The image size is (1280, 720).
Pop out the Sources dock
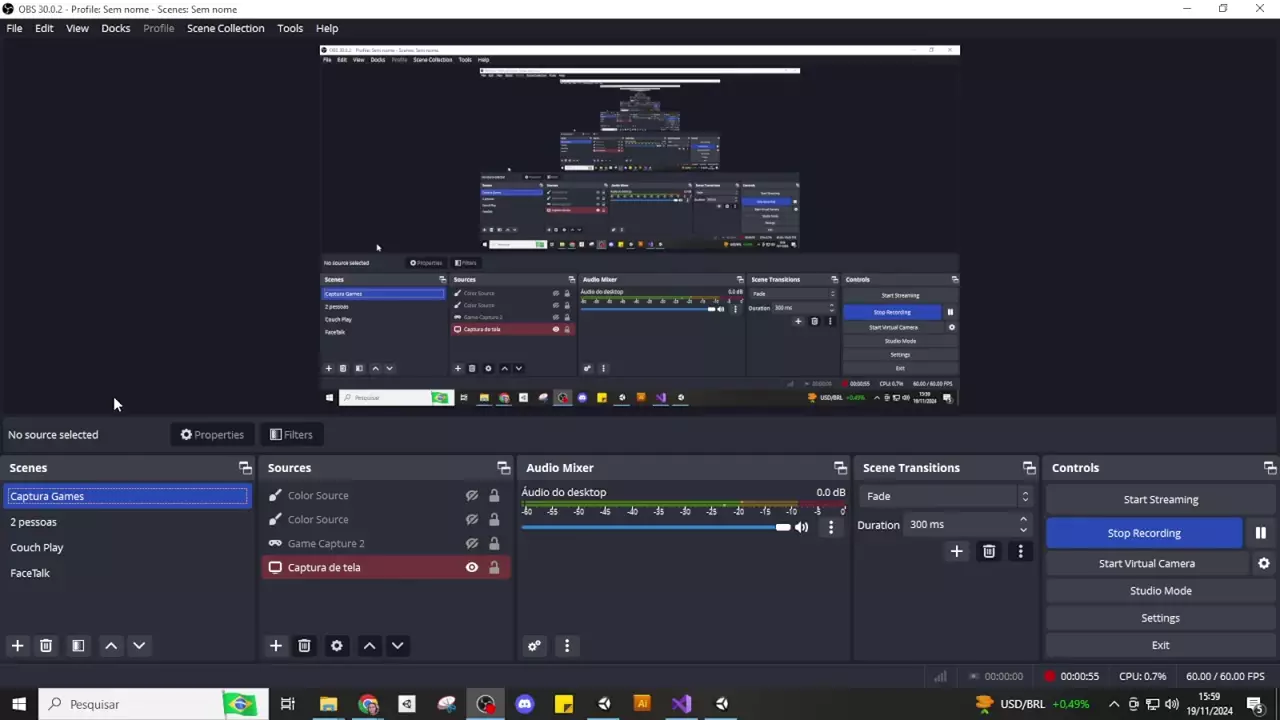pyautogui.click(x=503, y=468)
